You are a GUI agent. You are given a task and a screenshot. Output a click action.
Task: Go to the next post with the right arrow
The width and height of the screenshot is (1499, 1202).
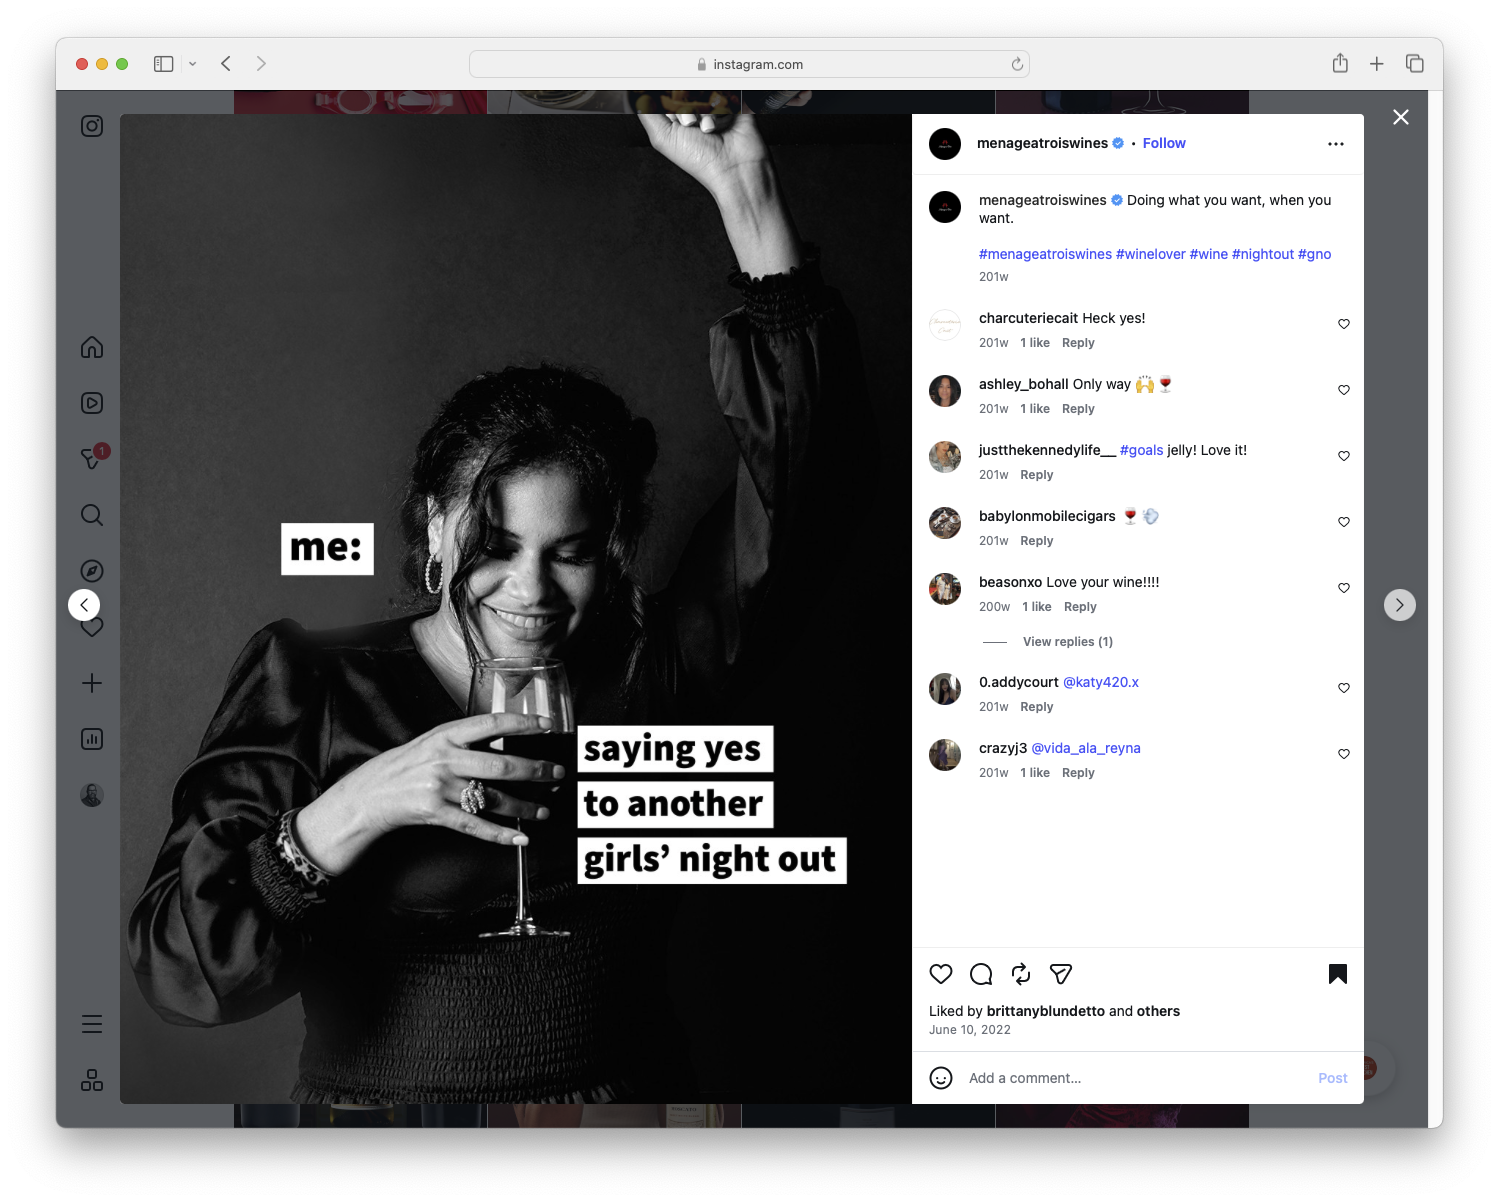[x=1399, y=604]
